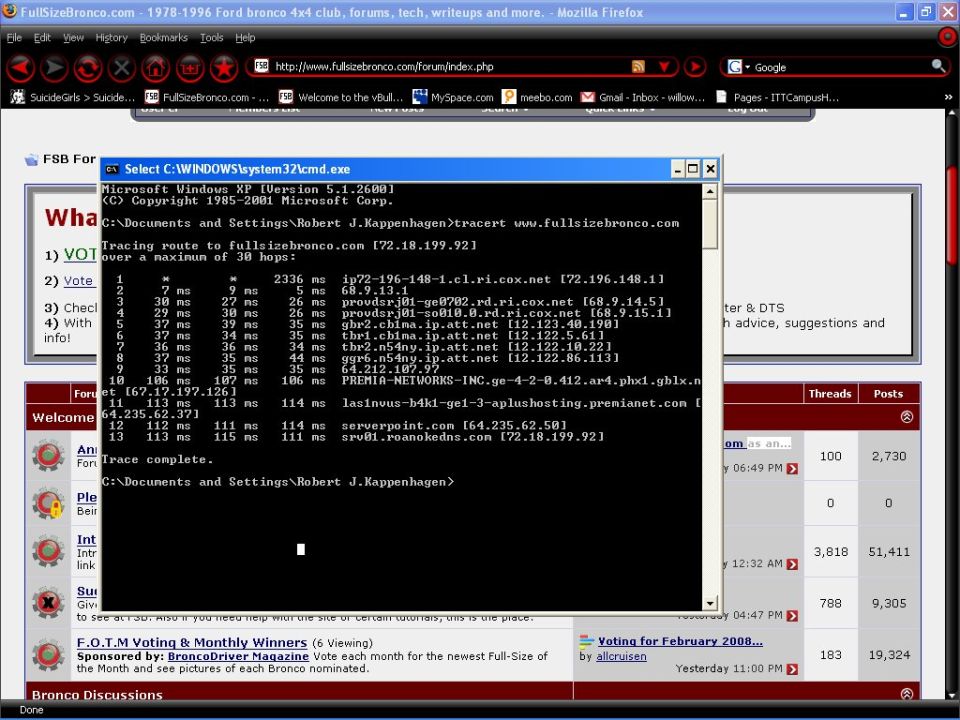Click the Stop loading X icon
This screenshot has width=960, height=720.
pyautogui.click(x=122, y=67)
